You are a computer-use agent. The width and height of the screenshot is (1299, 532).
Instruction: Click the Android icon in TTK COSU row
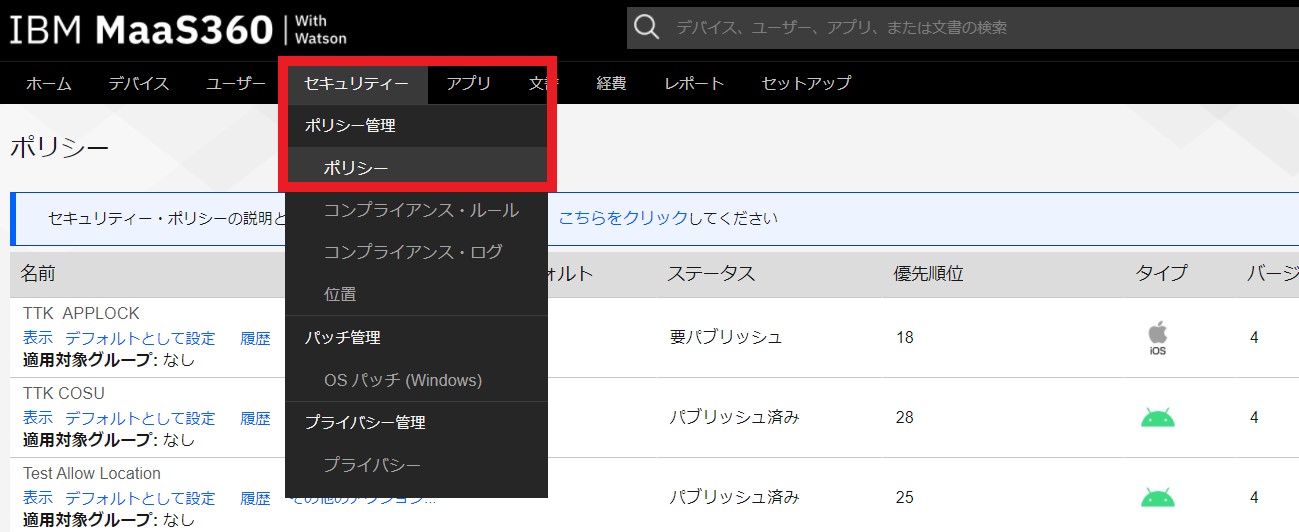(1157, 418)
